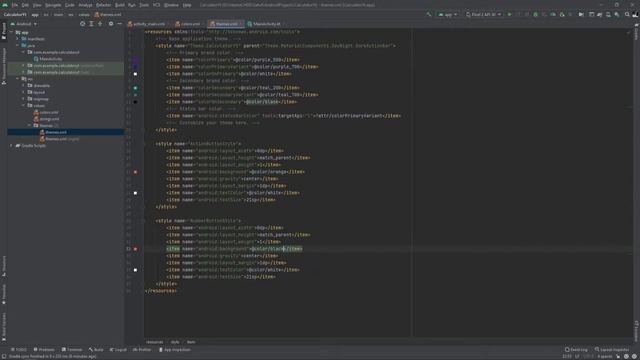Open the Profiler tool window

142,350
